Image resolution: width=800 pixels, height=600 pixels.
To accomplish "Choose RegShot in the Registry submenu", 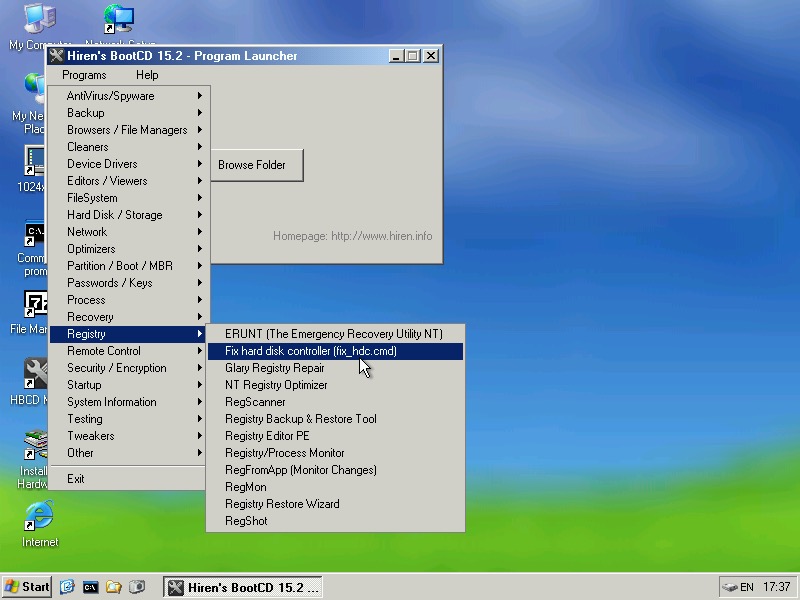I will 246,521.
